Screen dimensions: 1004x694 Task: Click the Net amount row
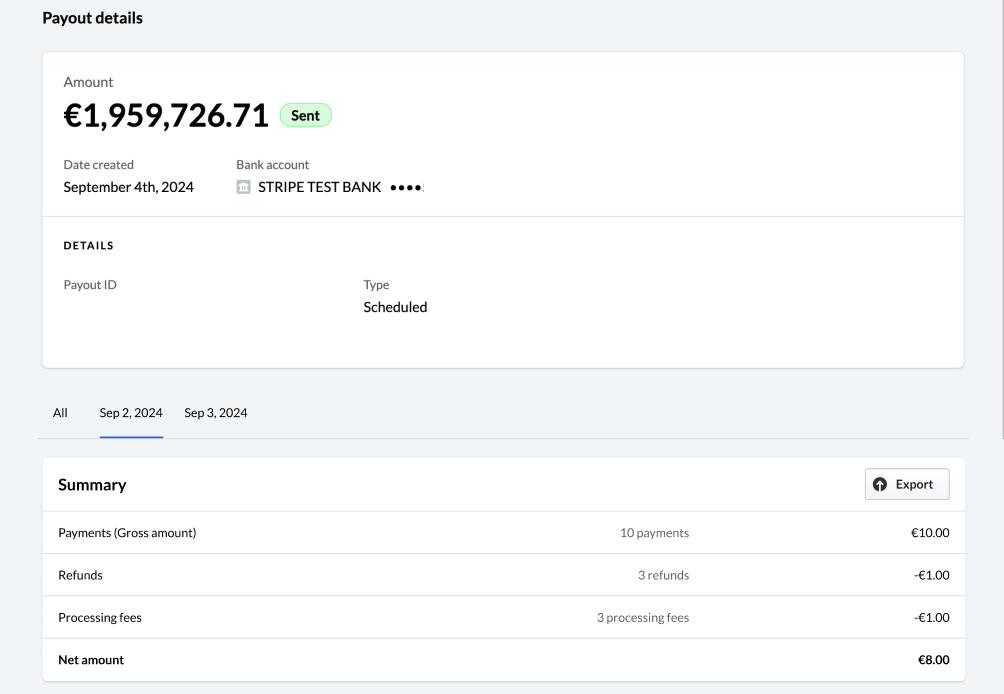(x=90, y=660)
